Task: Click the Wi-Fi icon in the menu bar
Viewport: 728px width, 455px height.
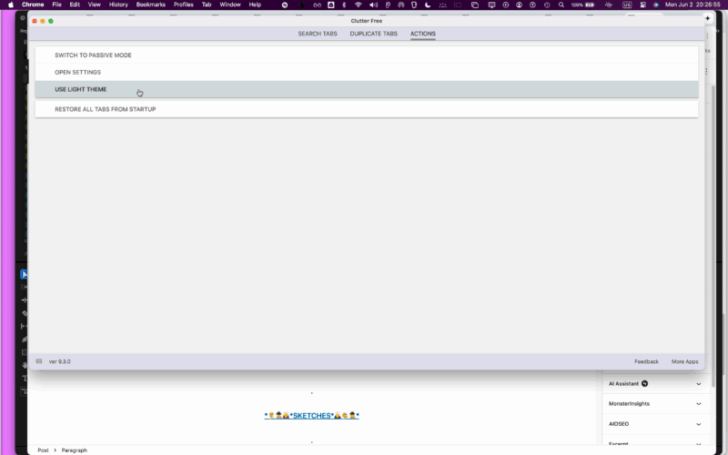Action: coord(358,5)
